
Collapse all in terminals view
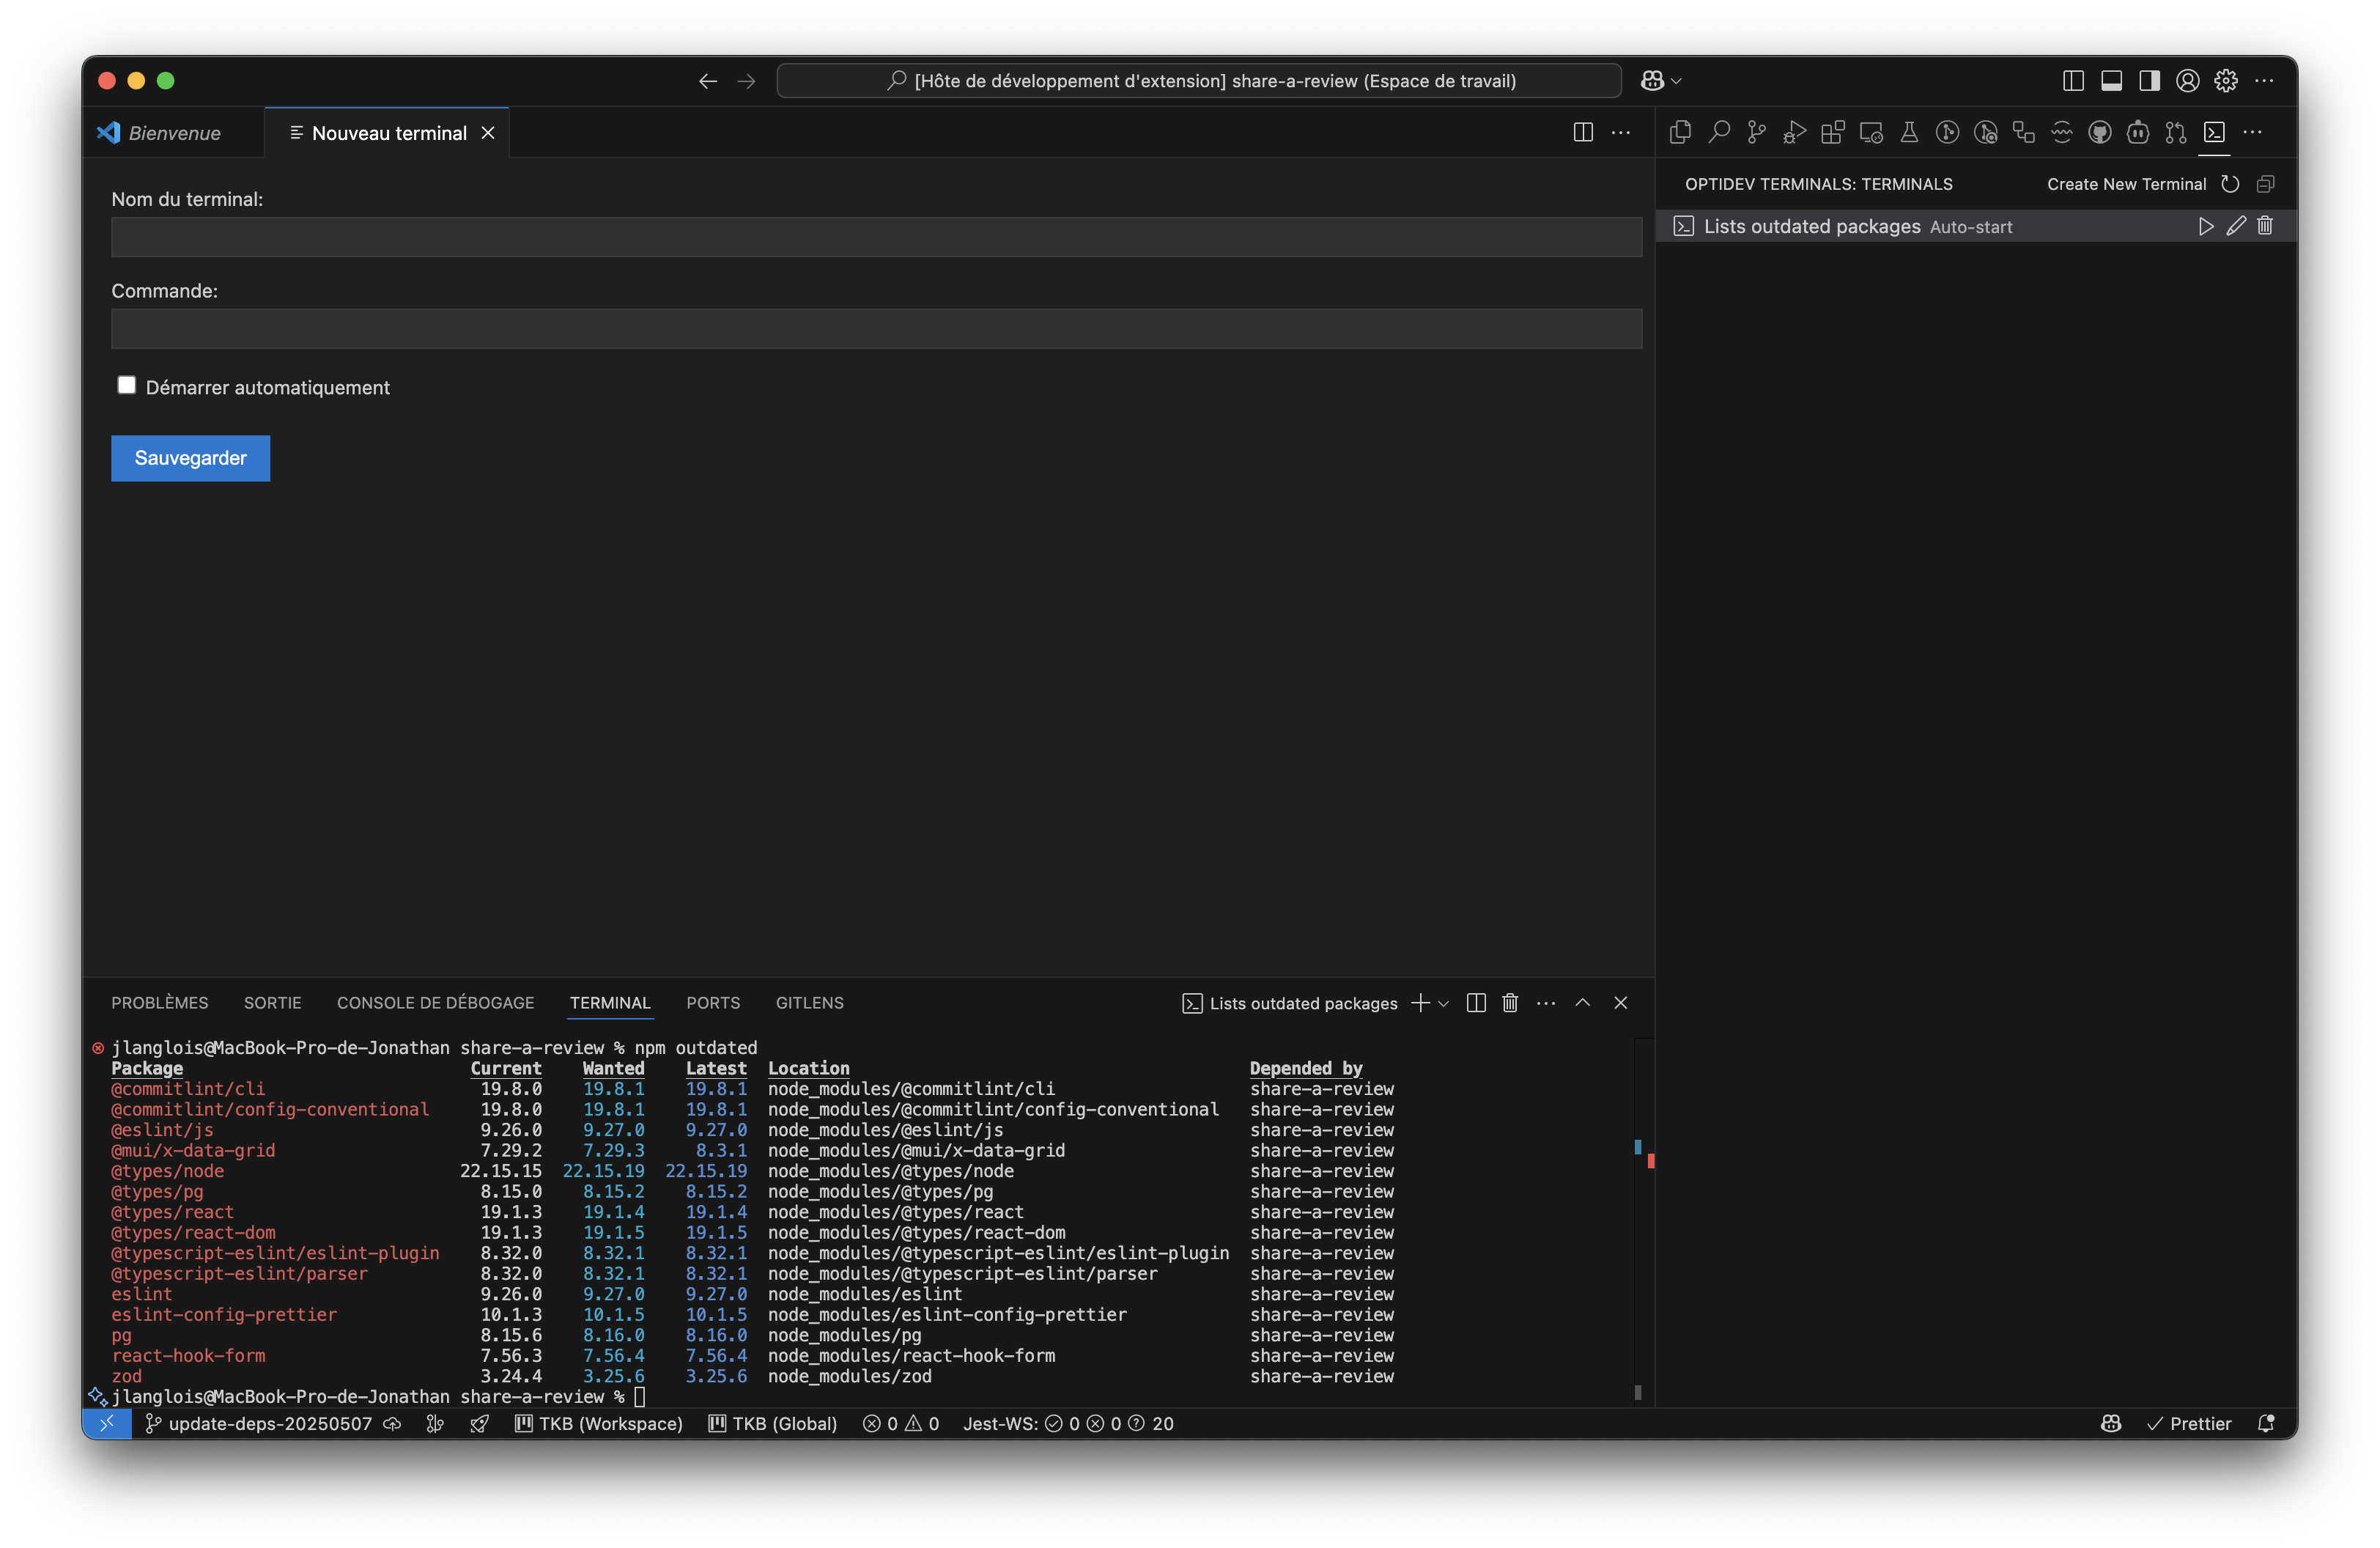coord(2266,184)
